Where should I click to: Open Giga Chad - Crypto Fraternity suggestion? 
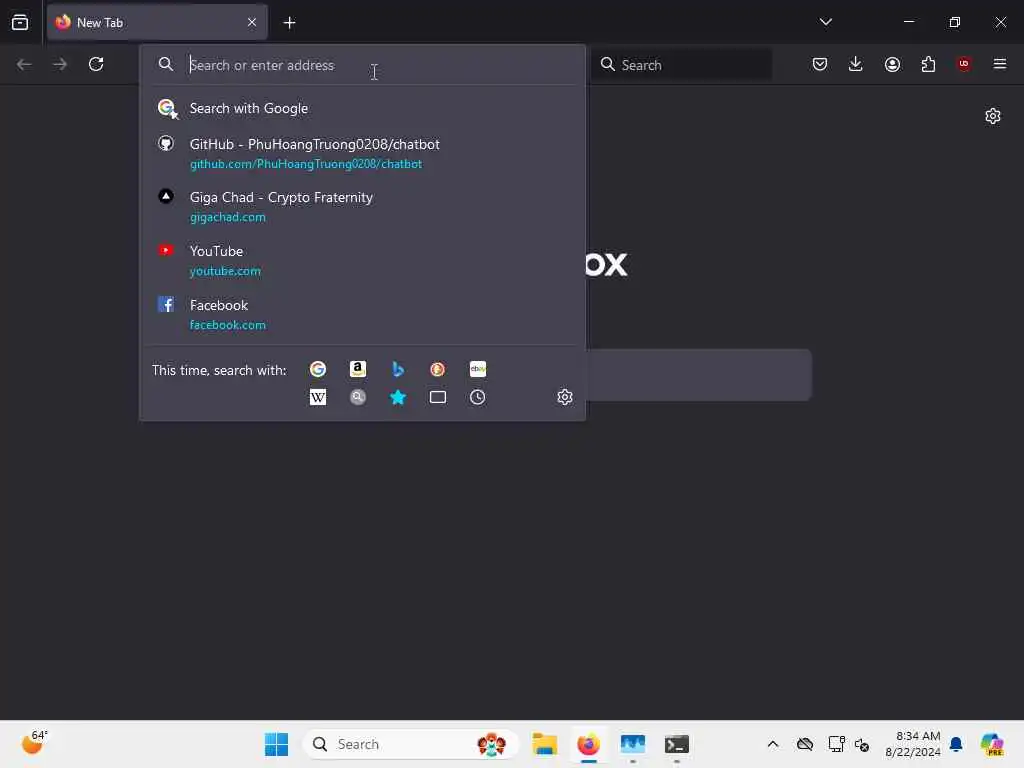(363, 206)
